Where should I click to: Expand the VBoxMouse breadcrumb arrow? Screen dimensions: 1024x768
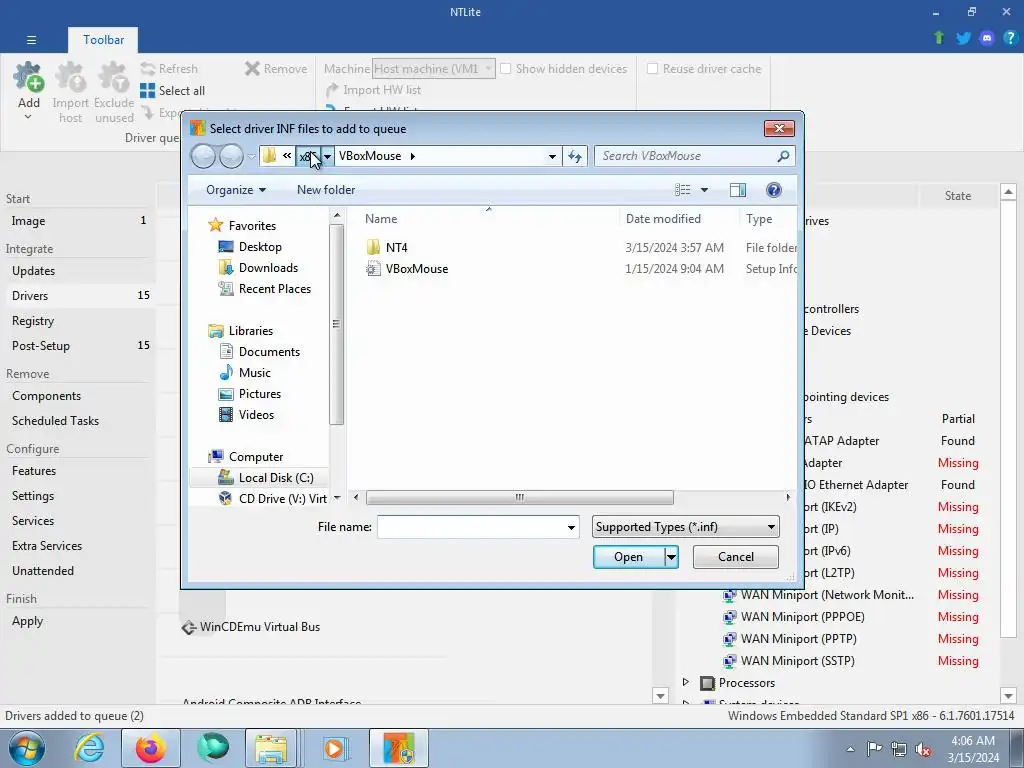coord(412,156)
